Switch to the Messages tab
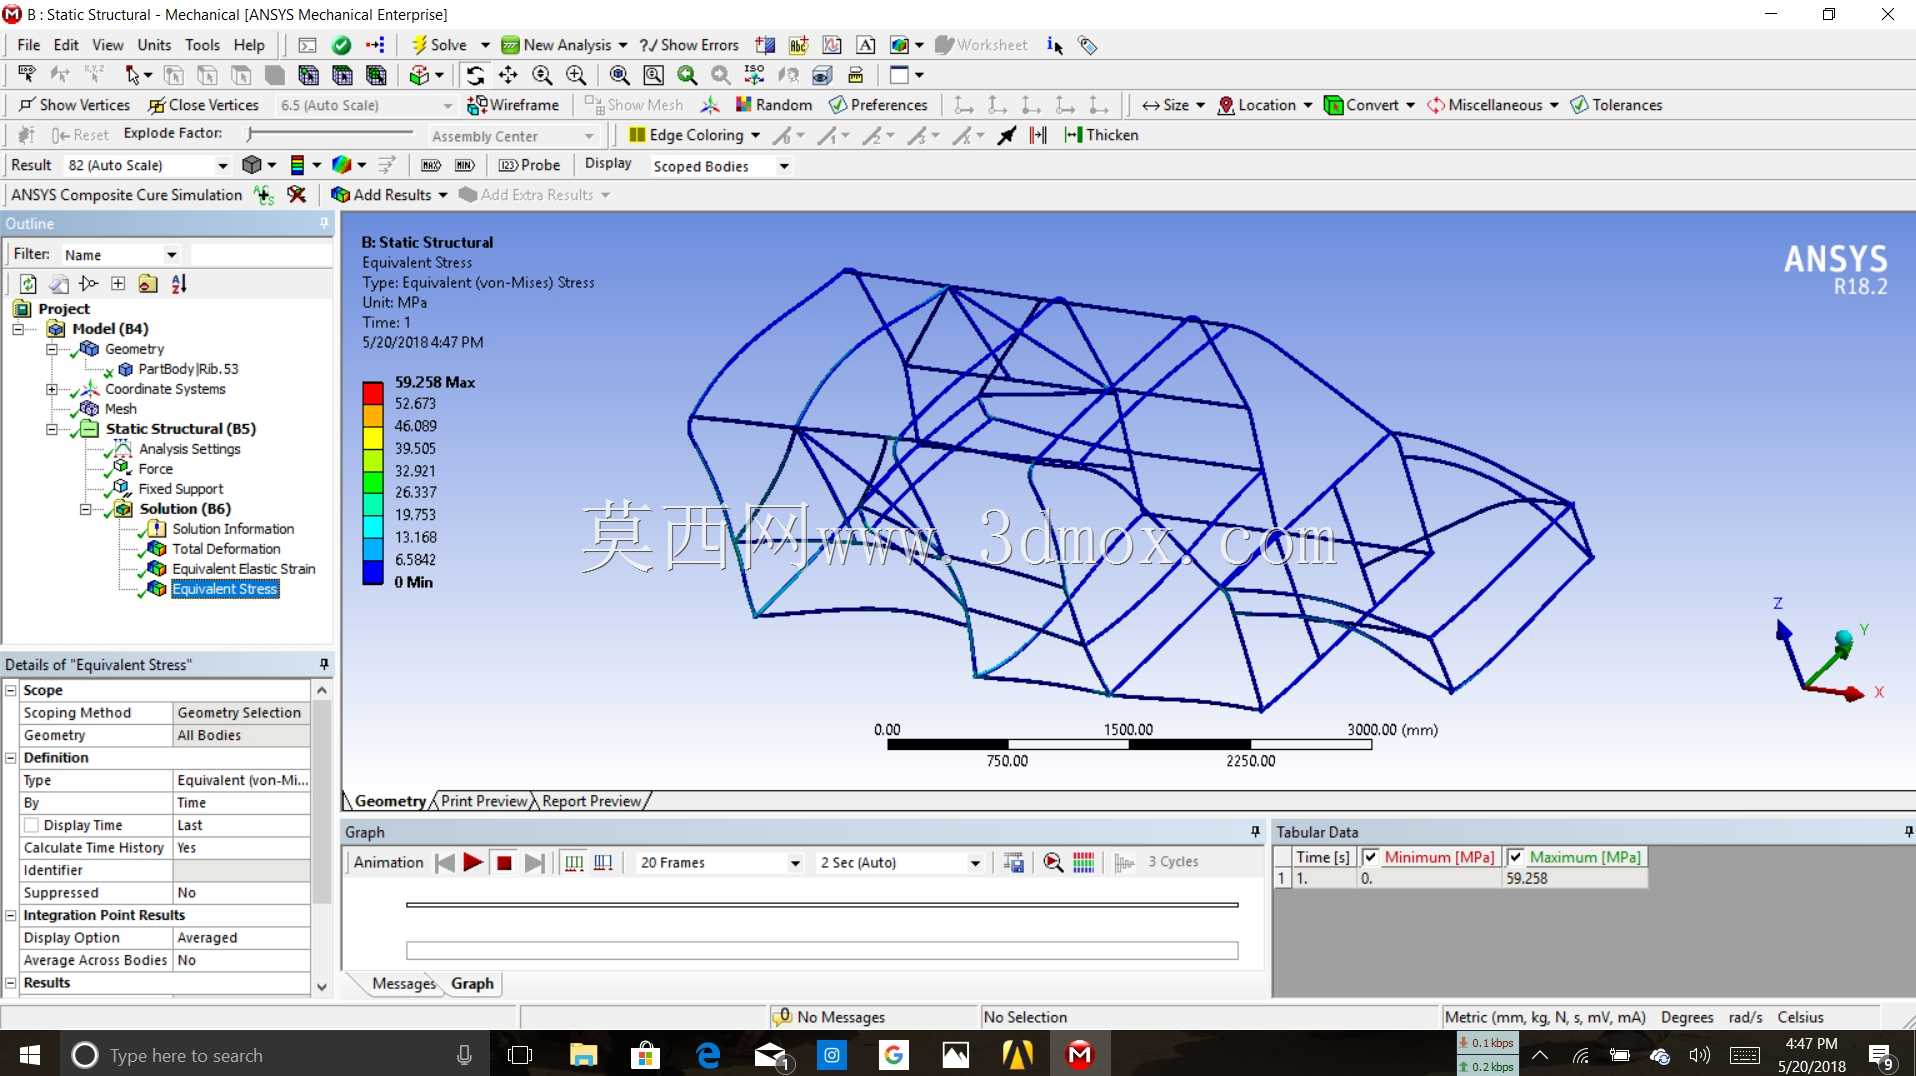The height and width of the screenshot is (1076, 1916). tap(404, 984)
